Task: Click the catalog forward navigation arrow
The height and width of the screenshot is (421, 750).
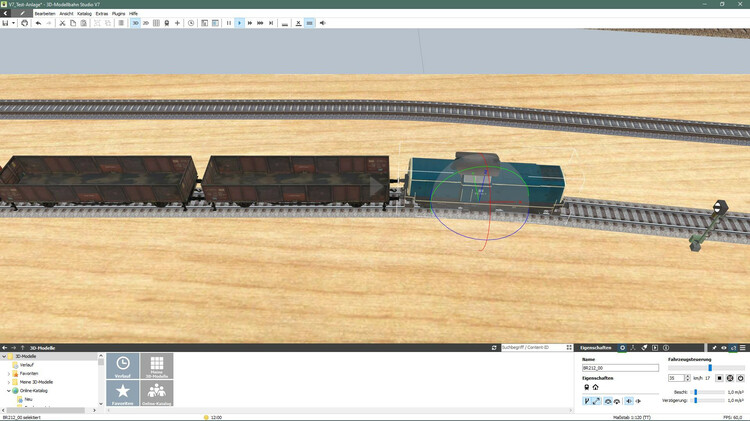Action: click(x=13, y=348)
